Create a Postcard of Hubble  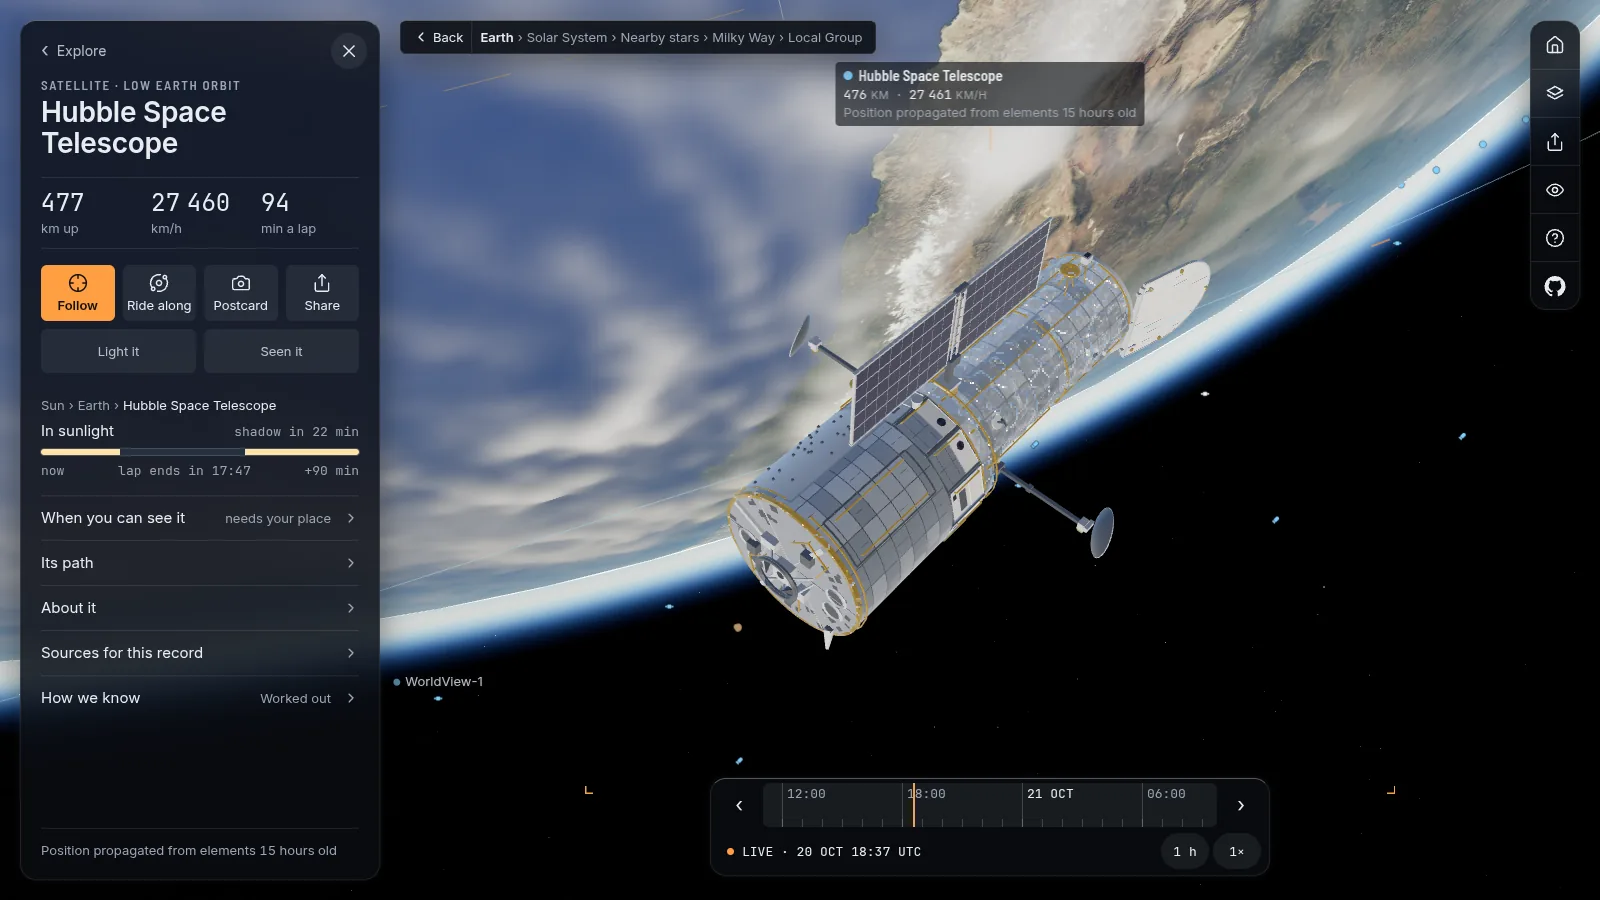pos(240,293)
